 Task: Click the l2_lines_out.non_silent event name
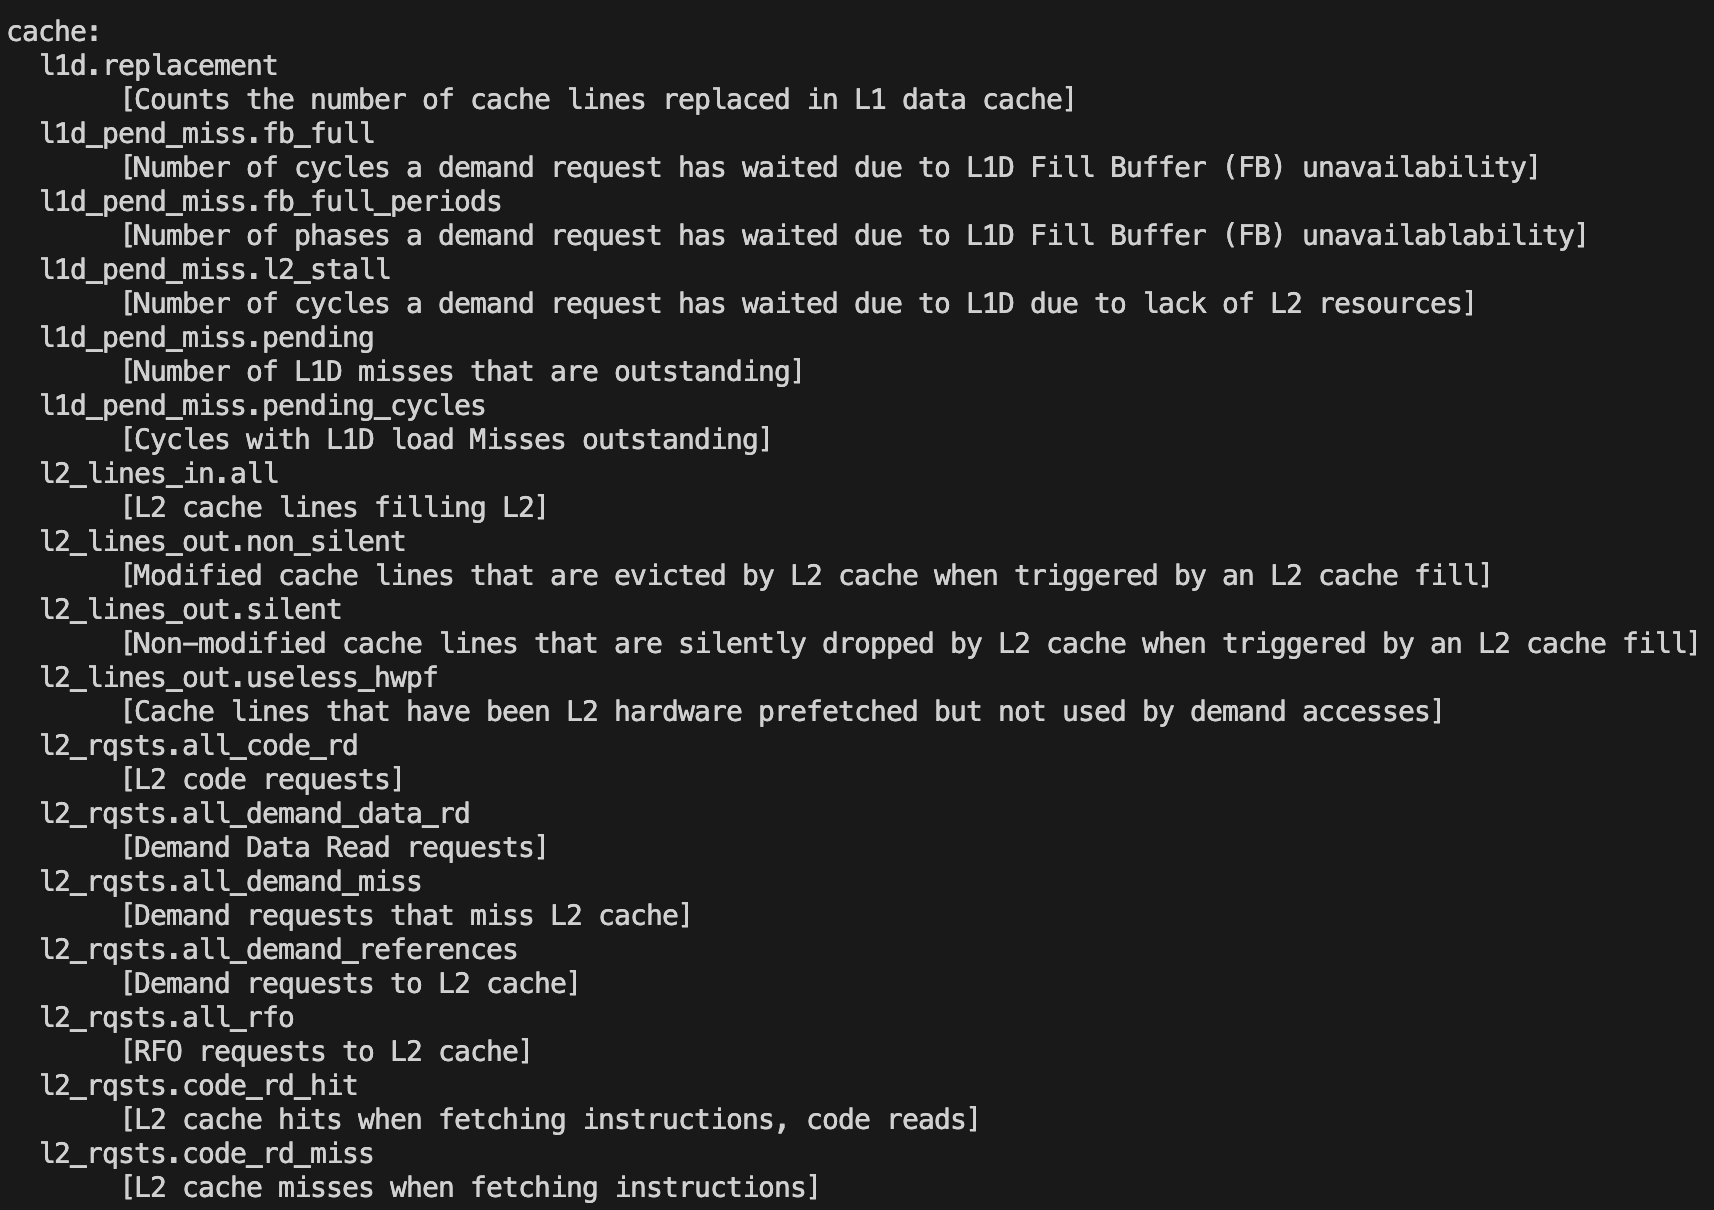click(x=223, y=541)
